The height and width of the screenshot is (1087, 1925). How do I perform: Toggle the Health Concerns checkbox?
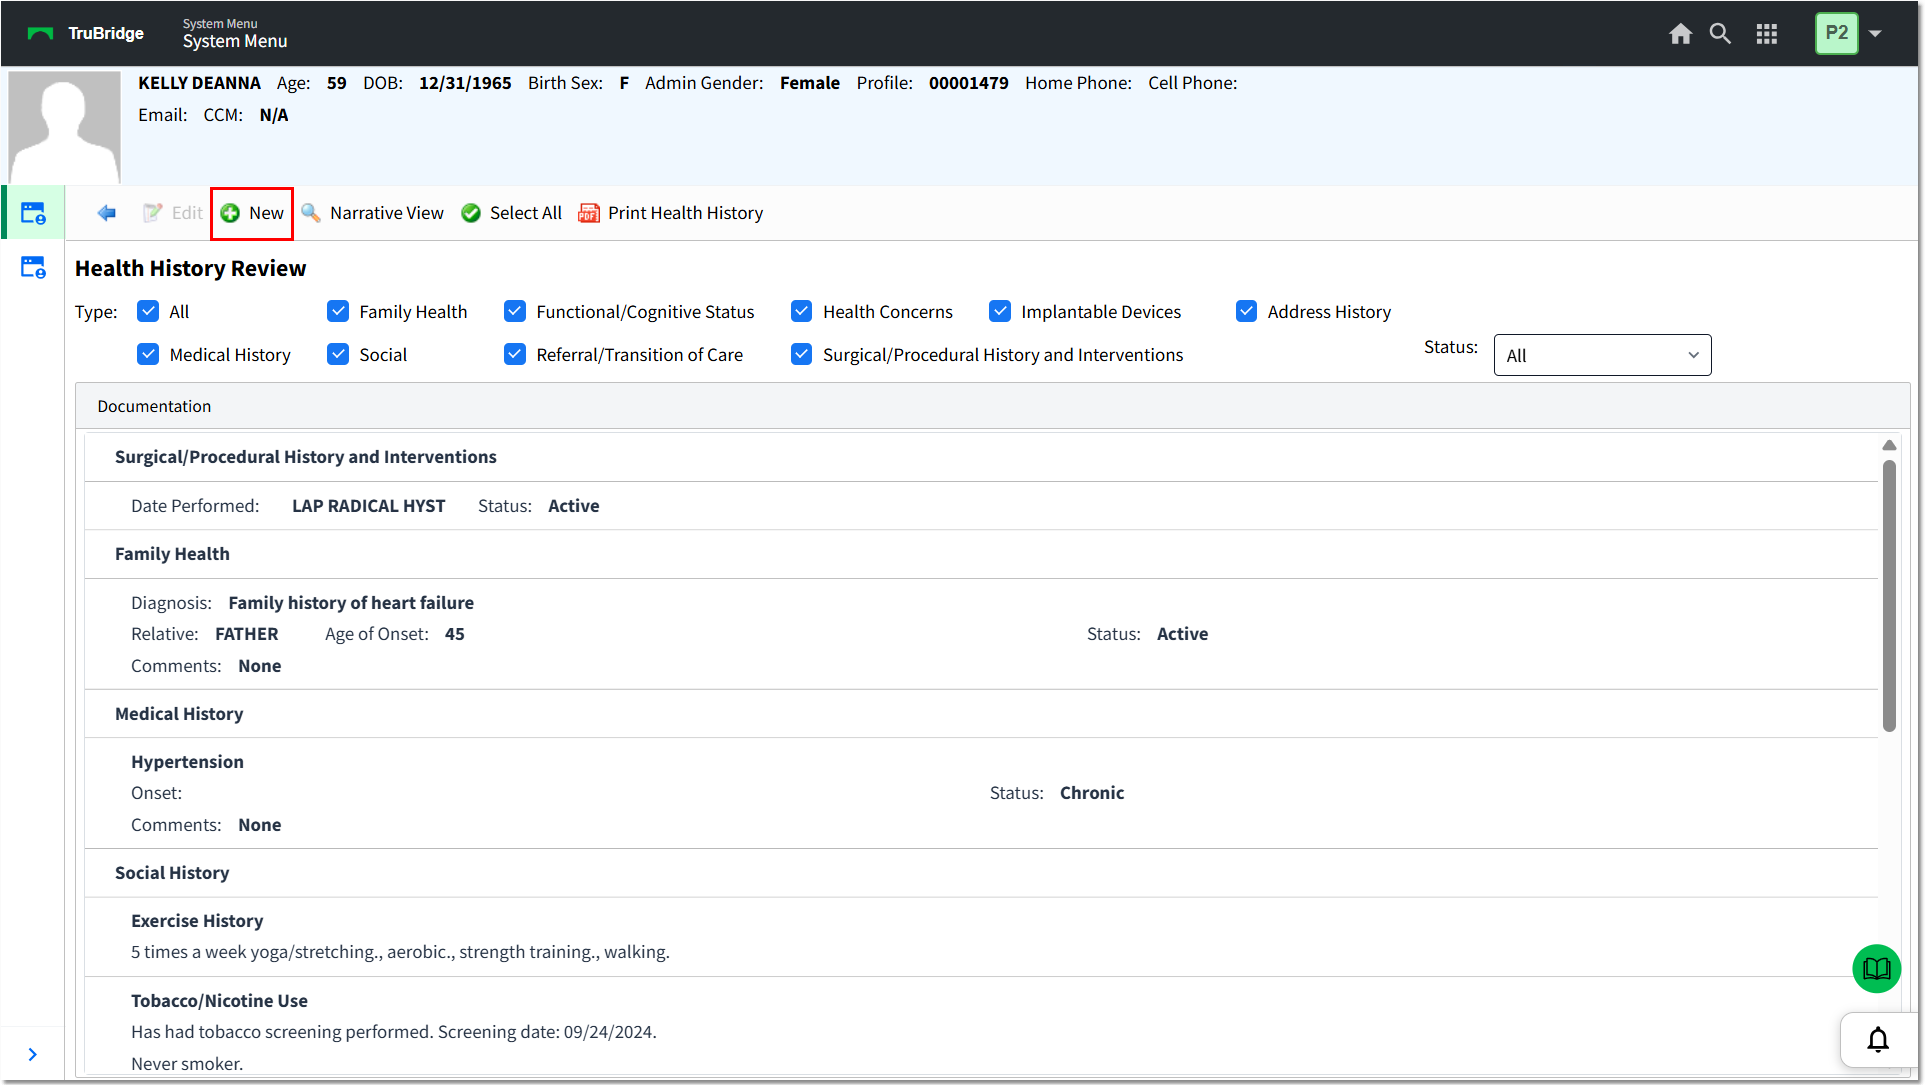click(x=801, y=311)
